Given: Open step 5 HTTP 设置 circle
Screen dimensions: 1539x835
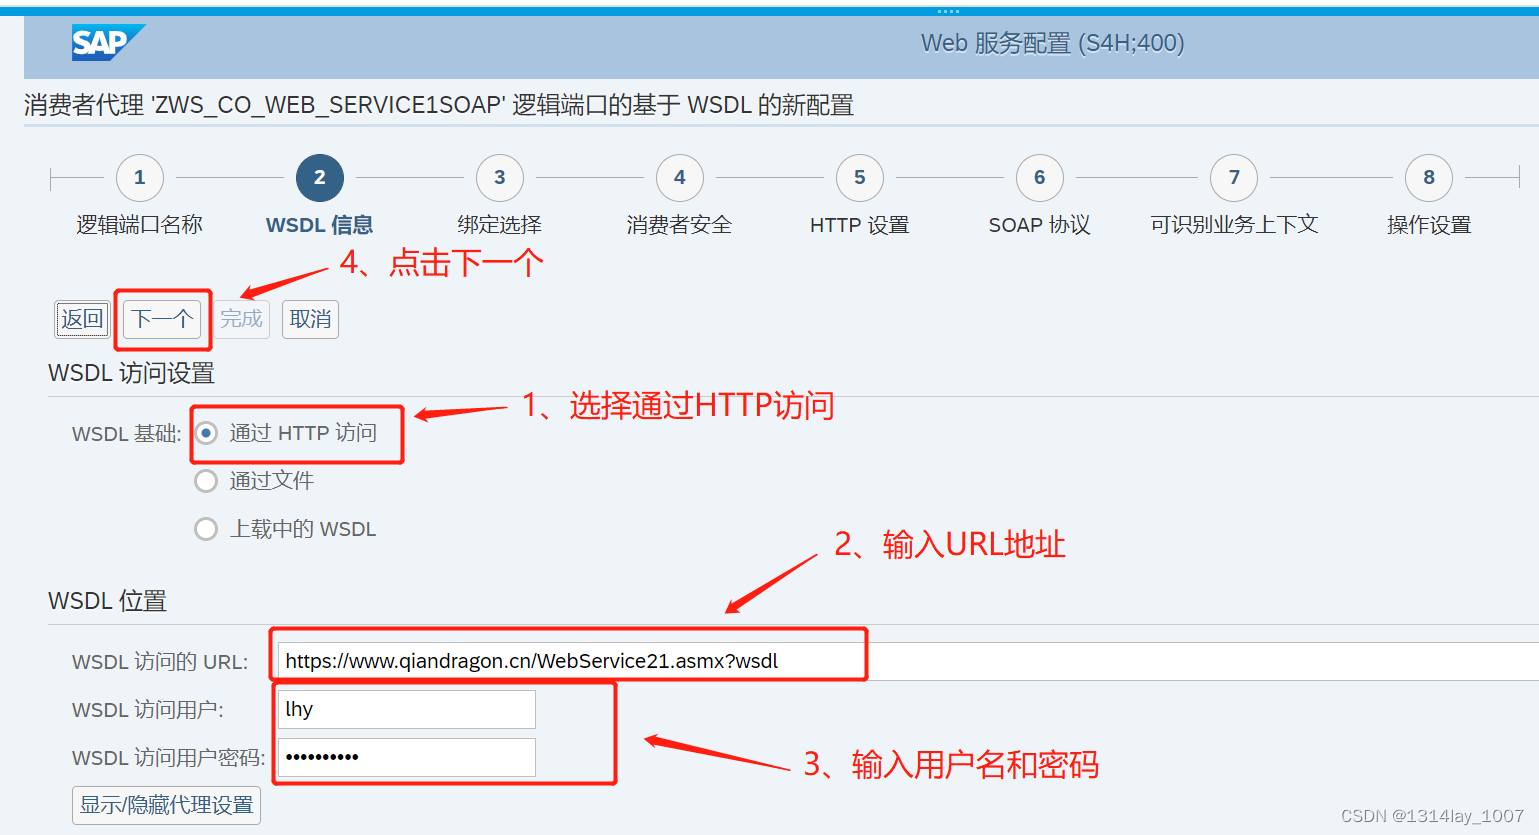Looking at the screenshot, I should [860, 178].
